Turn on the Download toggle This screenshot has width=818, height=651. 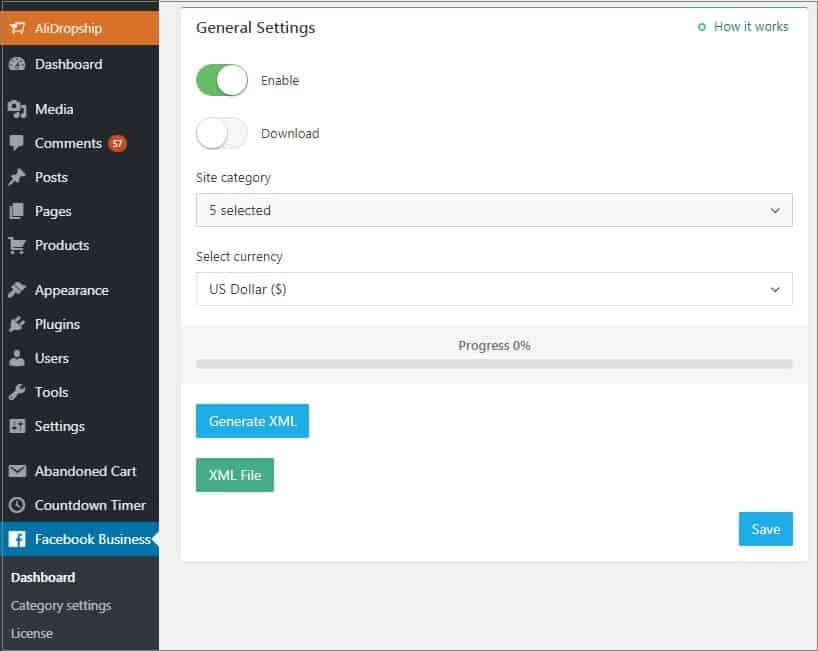222,134
